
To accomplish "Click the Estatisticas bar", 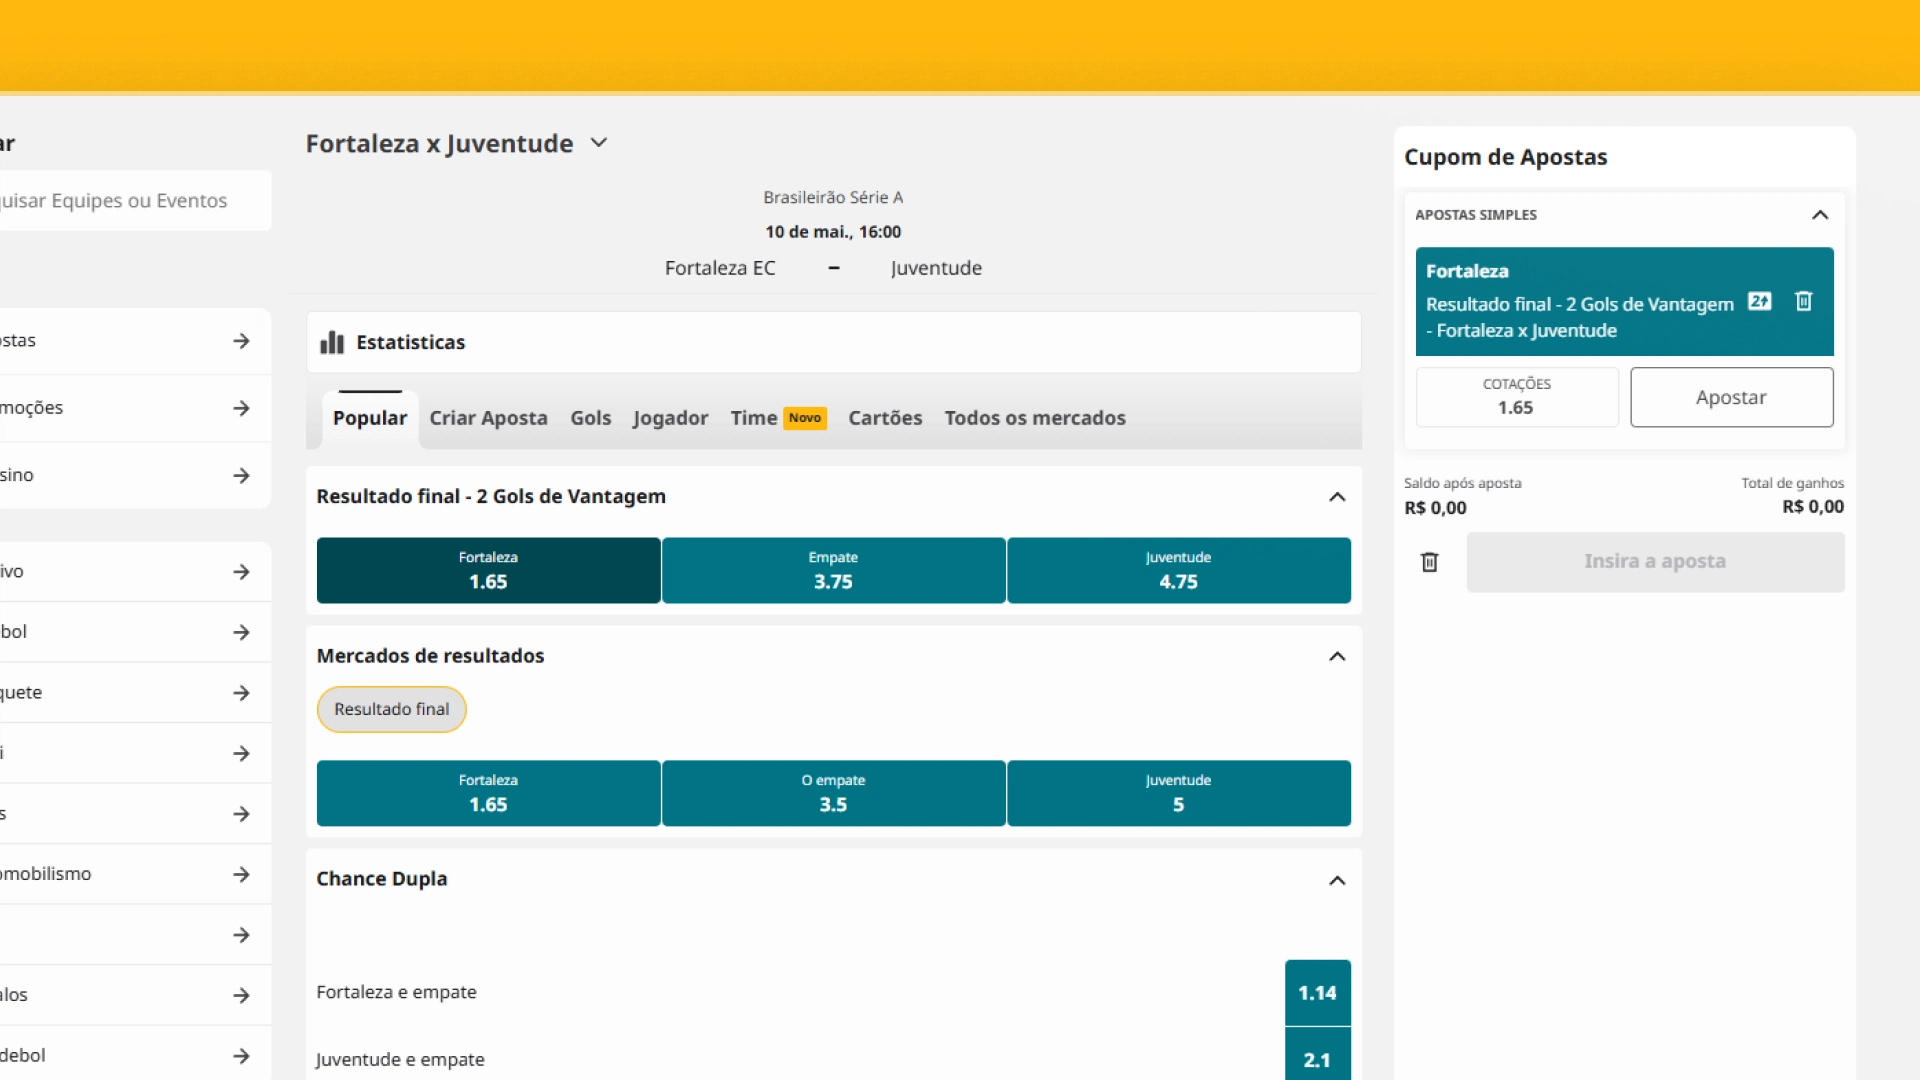I will pyautogui.click(x=833, y=342).
